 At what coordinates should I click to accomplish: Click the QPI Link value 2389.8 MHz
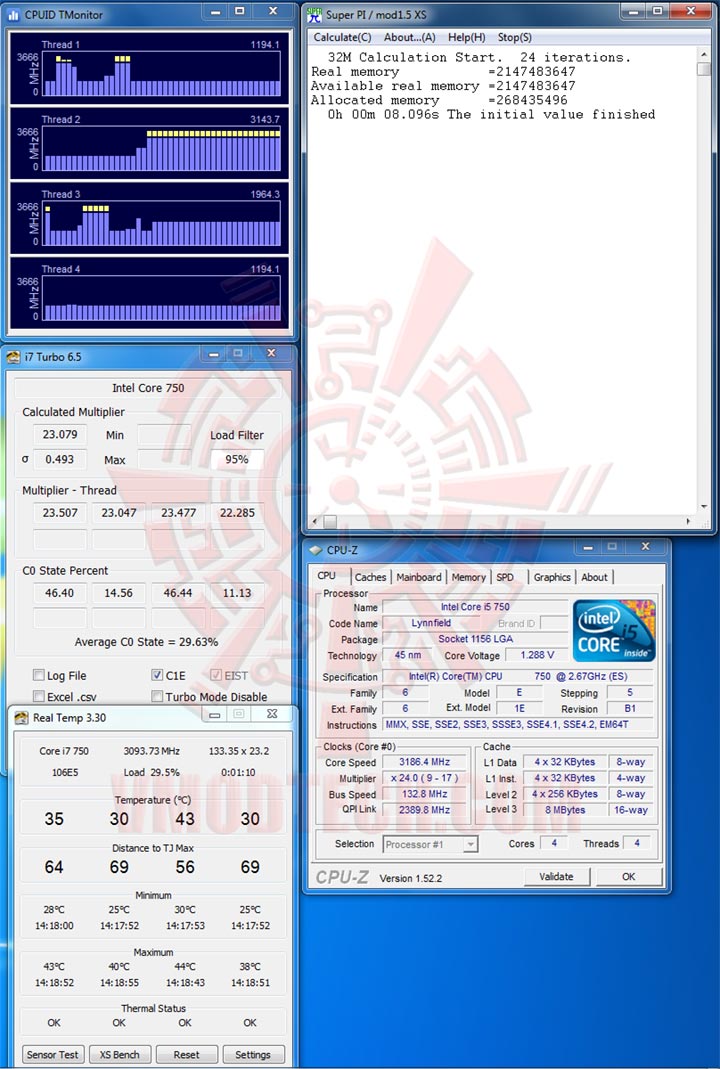(425, 810)
